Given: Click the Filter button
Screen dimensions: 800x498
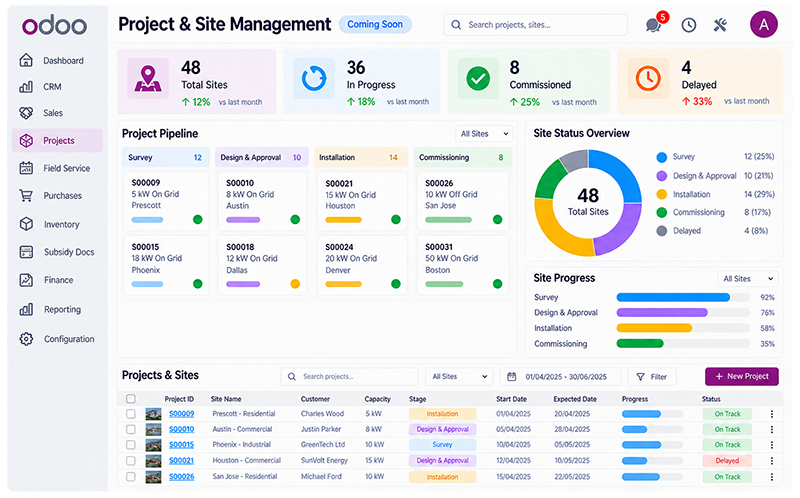Looking at the screenshot, I should pyautogui.click(x=652, y=377).
